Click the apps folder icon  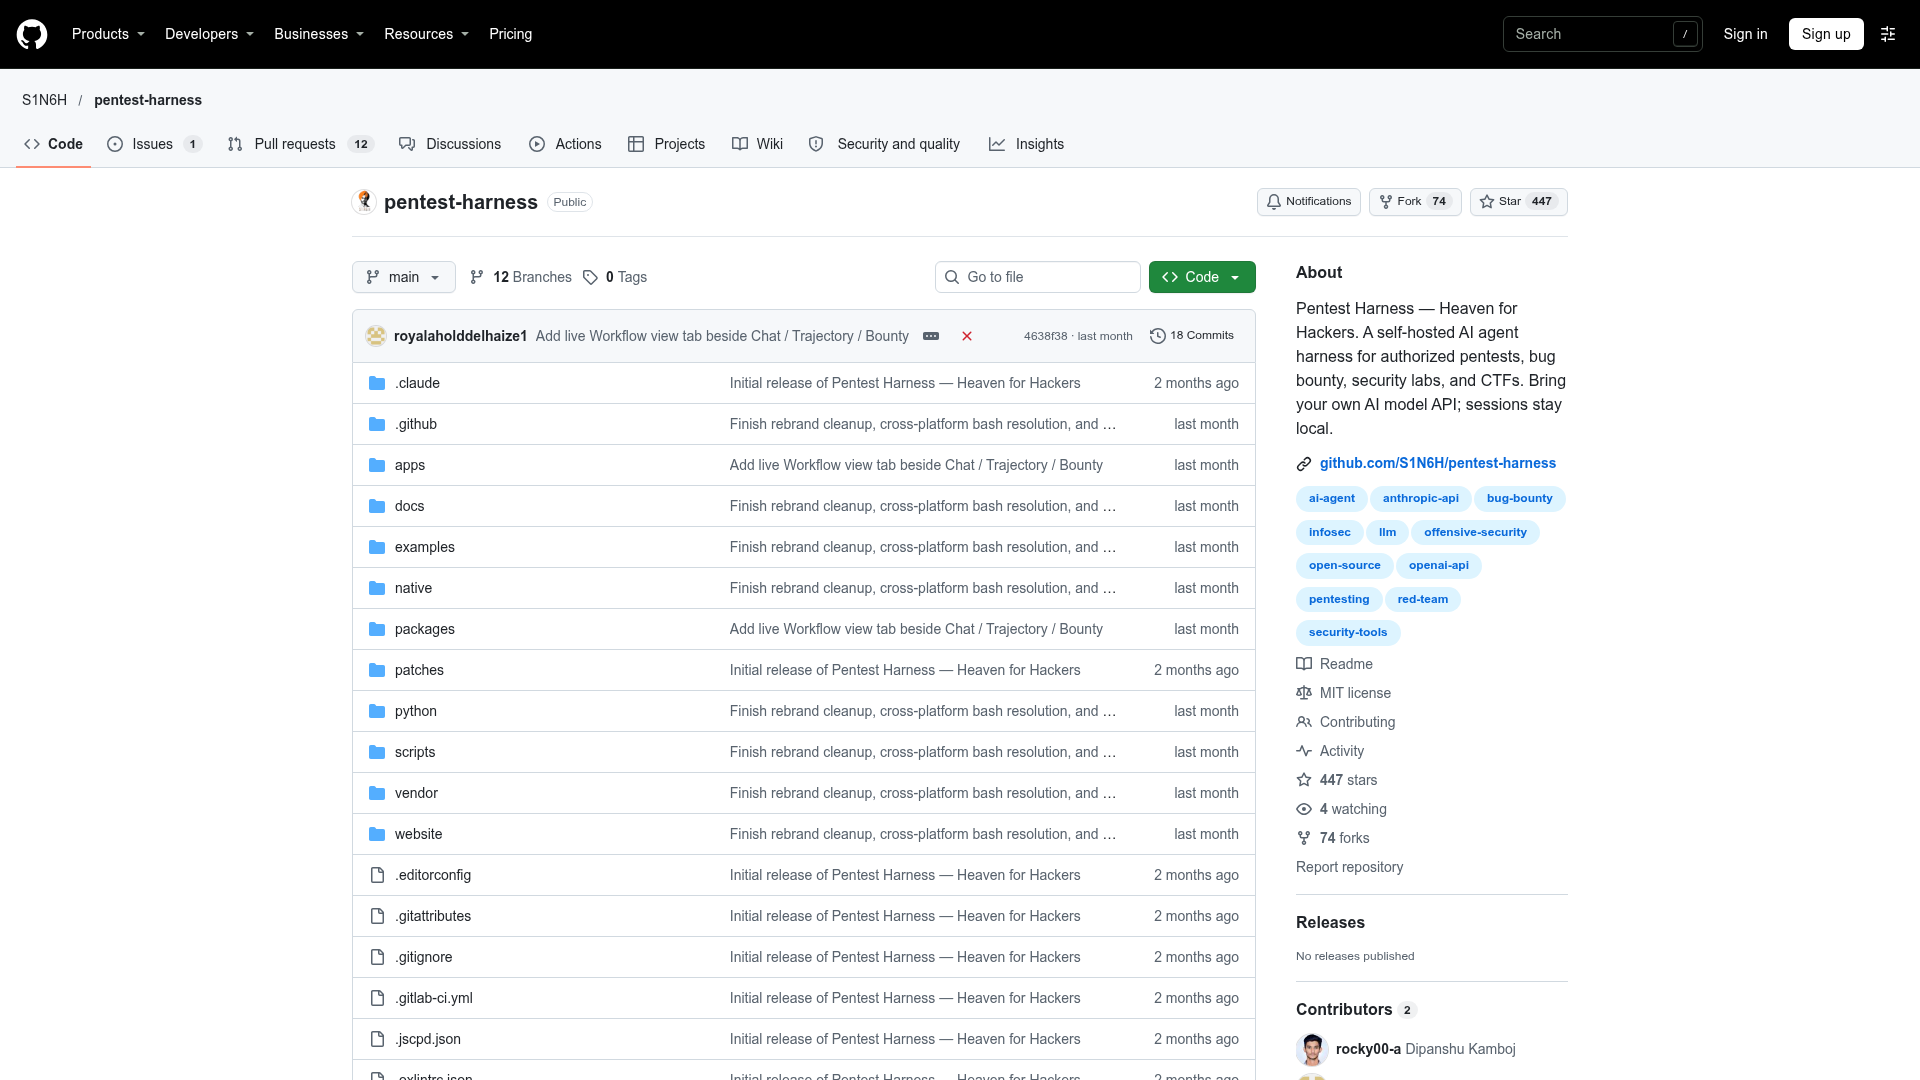pos(377,465)
